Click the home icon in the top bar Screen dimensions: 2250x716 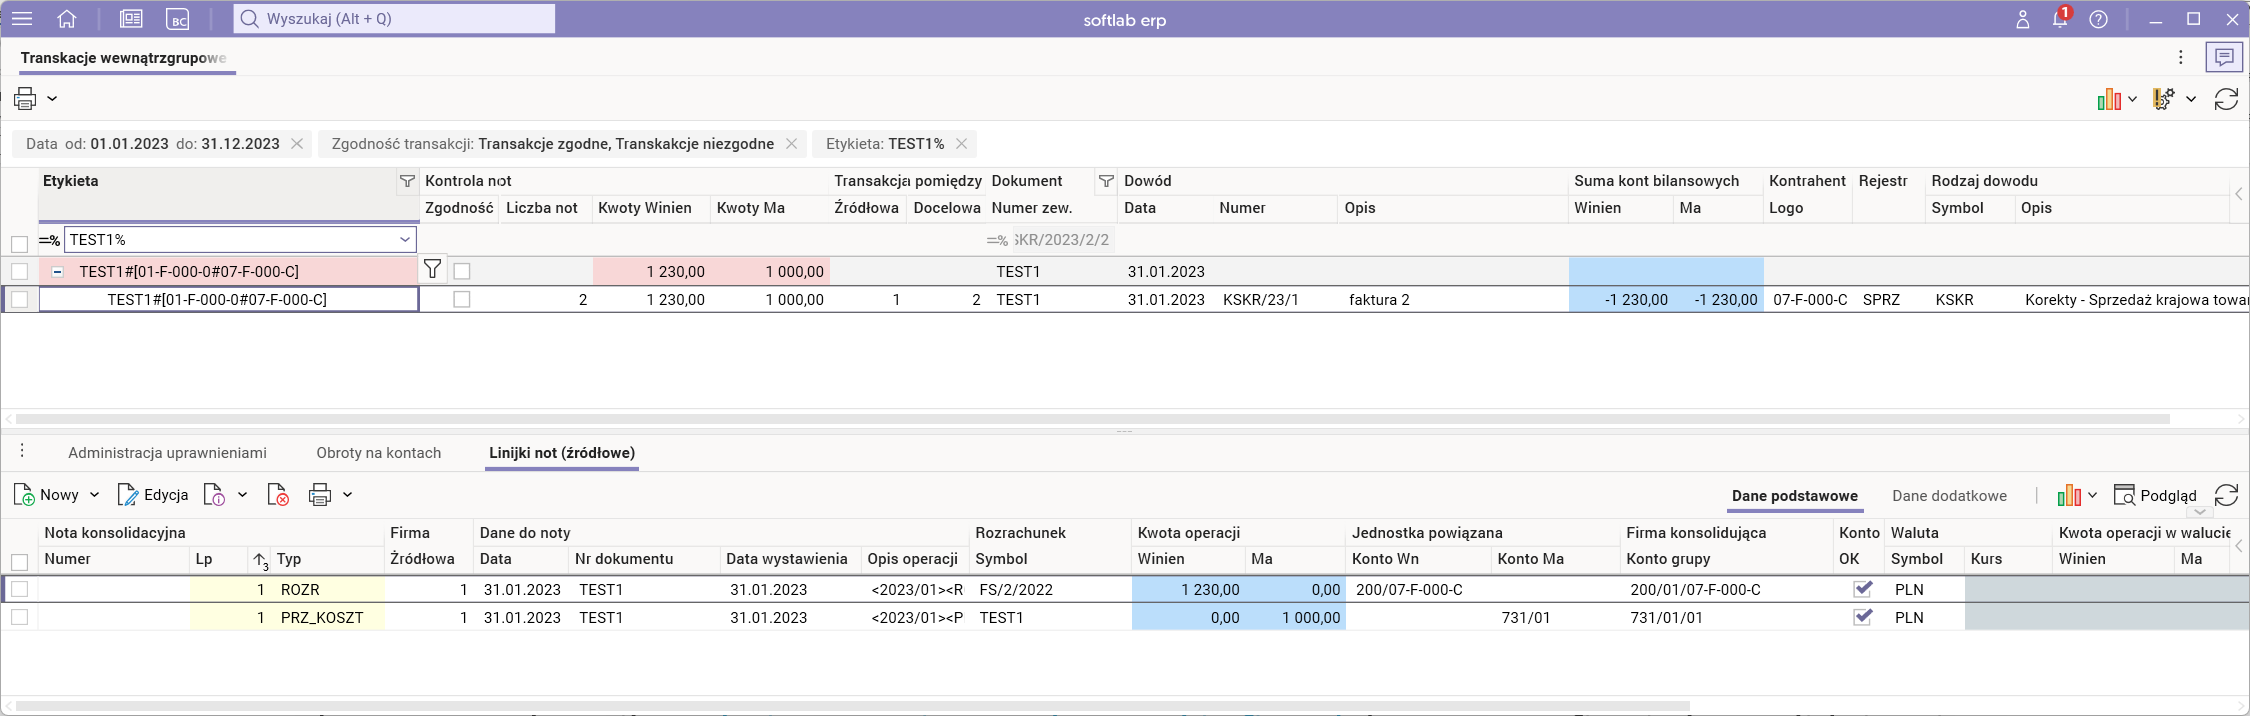pos(67,19)
